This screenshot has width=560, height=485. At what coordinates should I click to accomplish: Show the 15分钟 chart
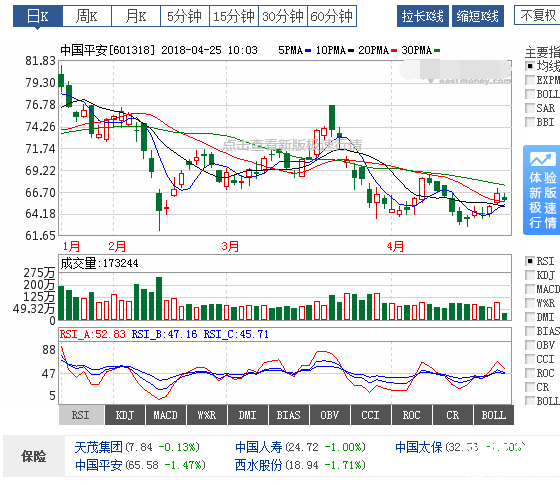[x=234, y=16]
